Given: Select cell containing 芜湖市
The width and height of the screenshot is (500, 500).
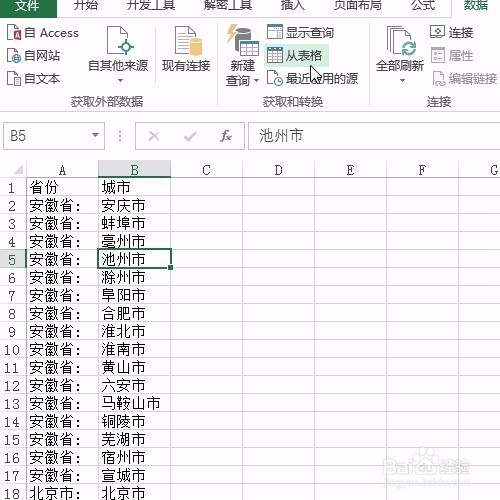Looking at the screenshot, I should 134,439.
